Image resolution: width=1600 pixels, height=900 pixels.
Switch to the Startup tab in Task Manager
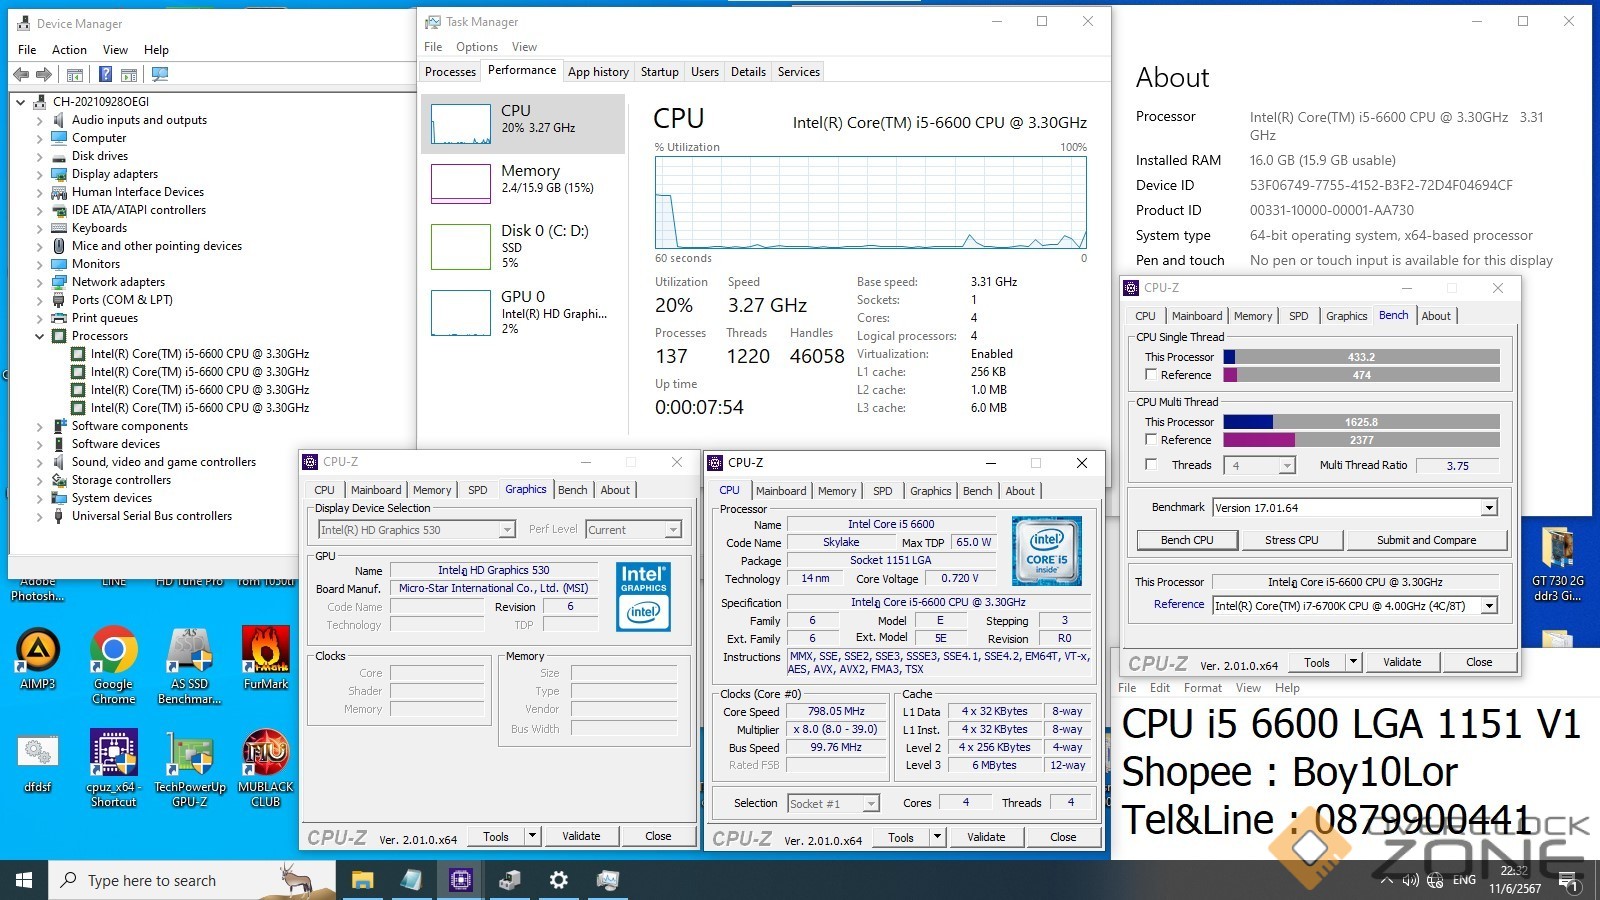pyautogui.click(x=659, y=72)
